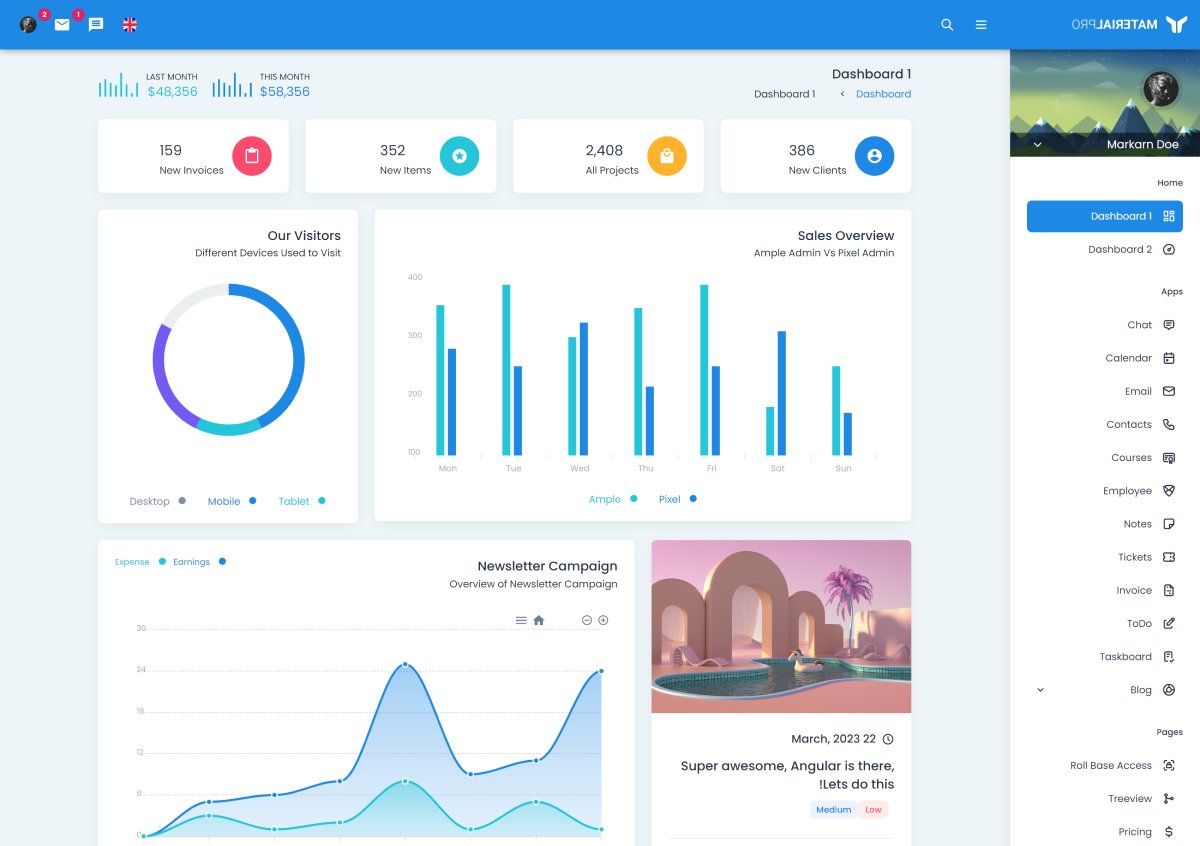Click the New Invoices clipboard icon
Screen dimensions: 1200x846
click(x=252, y=156)
